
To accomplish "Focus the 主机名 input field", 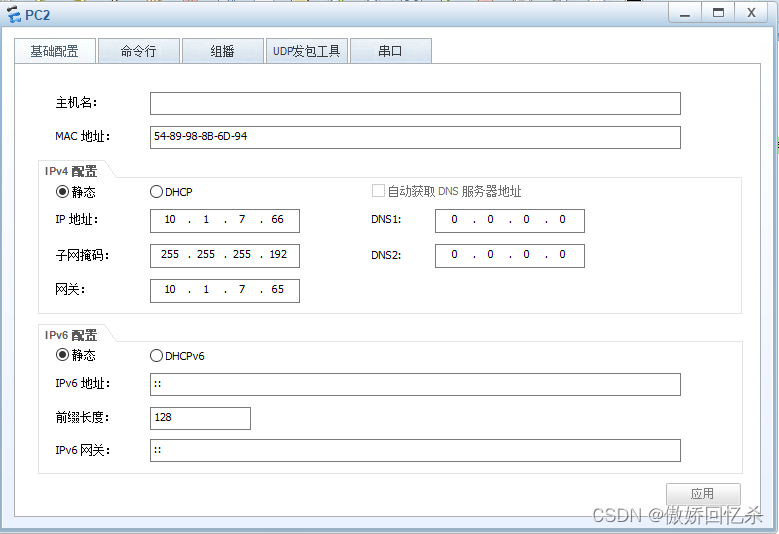I will 415,103.
